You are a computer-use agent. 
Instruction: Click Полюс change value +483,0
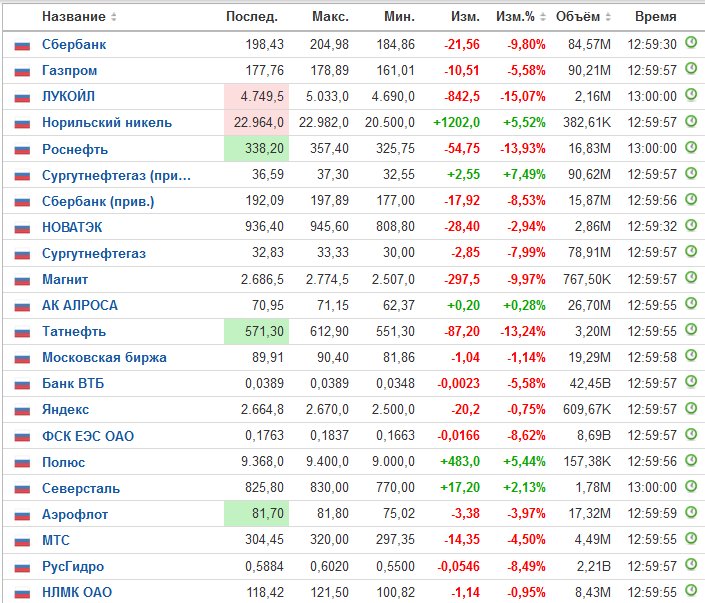tap(460, 461)
